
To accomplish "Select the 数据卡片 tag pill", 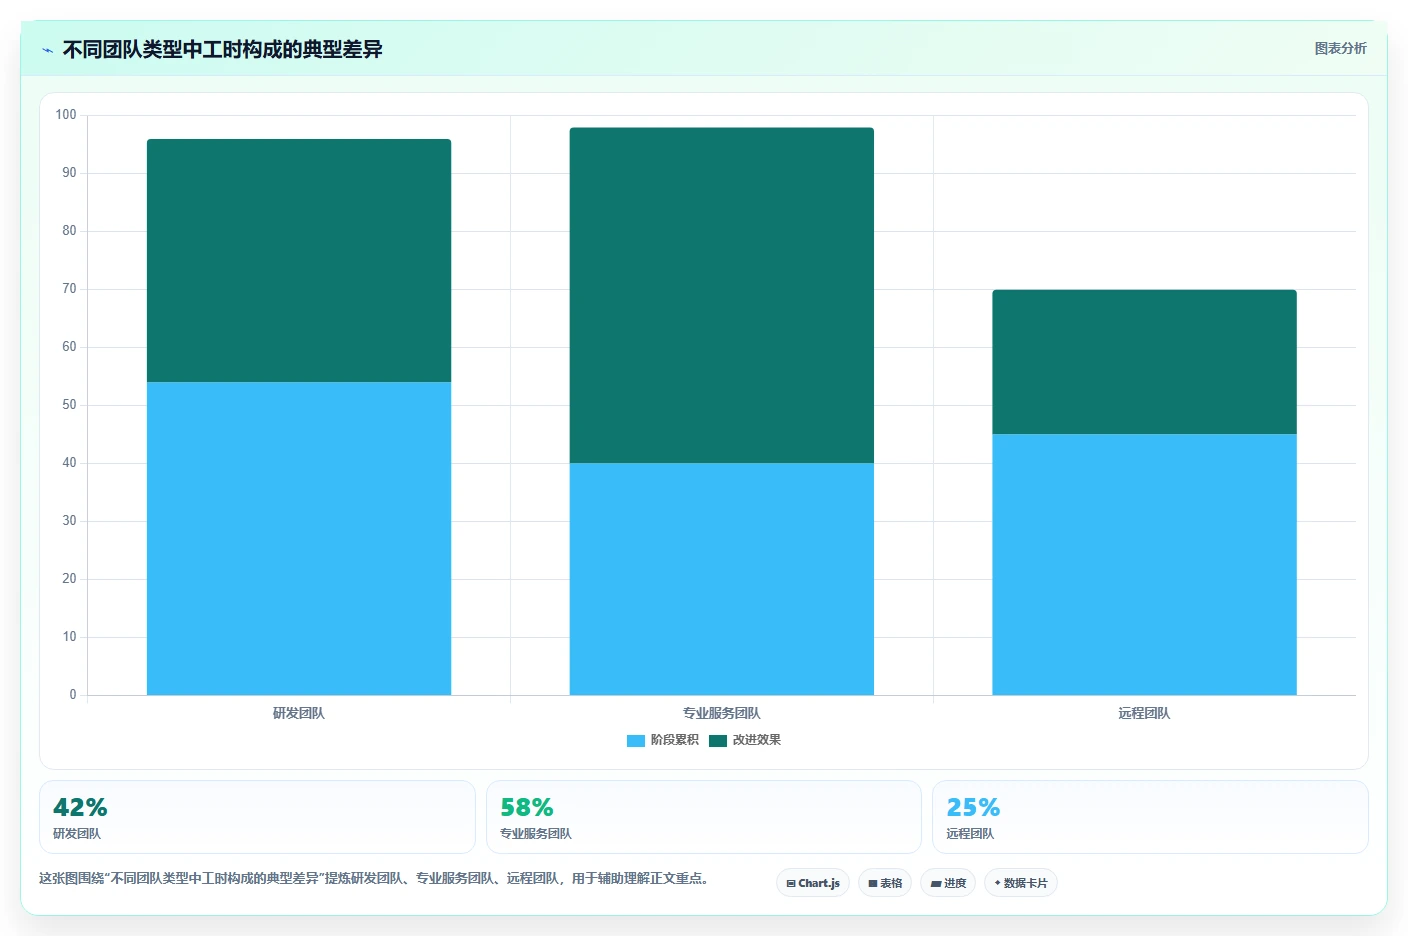I will 1021,883.
